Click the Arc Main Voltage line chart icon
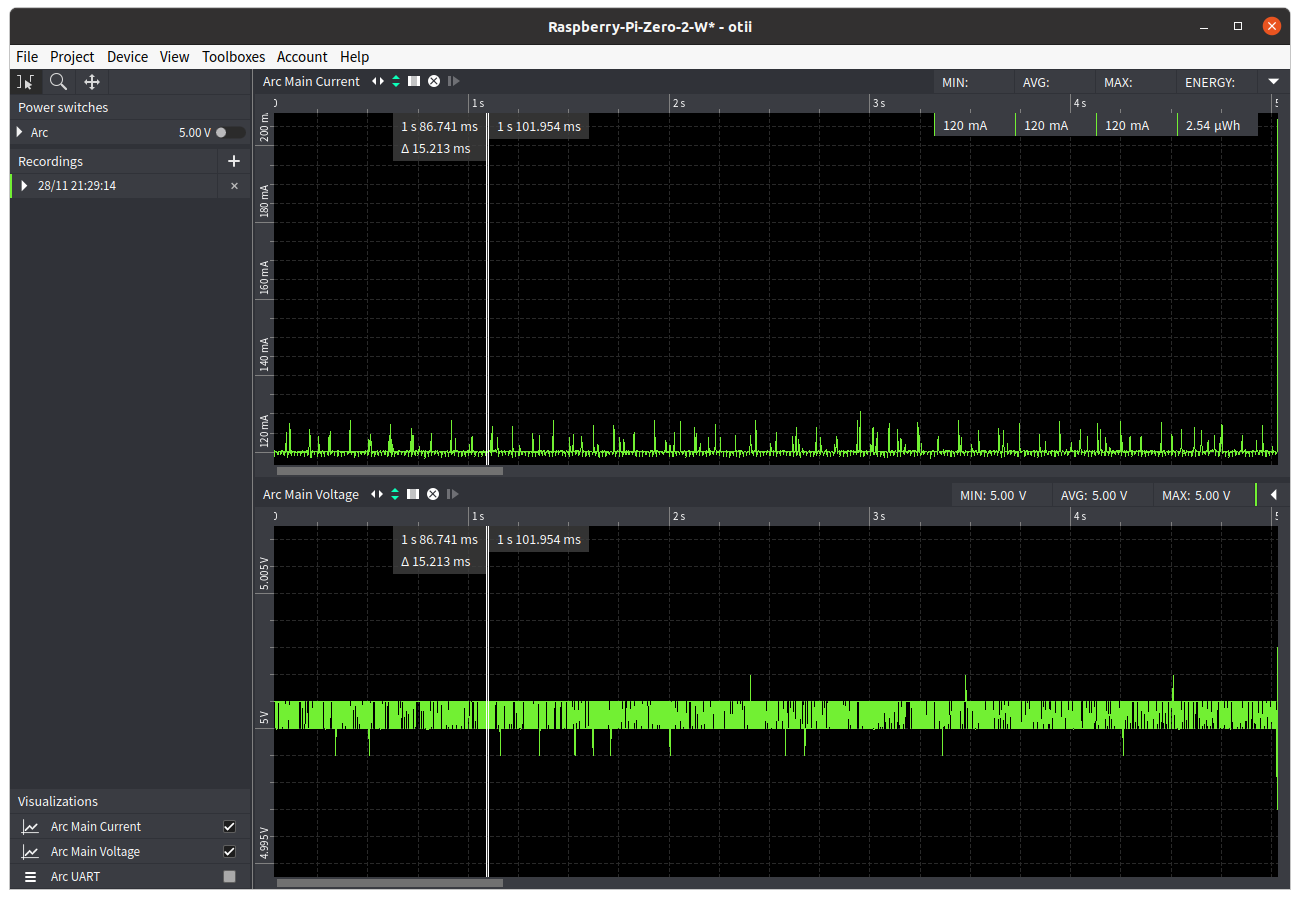Screen dimensions: 1300x899 31,852
